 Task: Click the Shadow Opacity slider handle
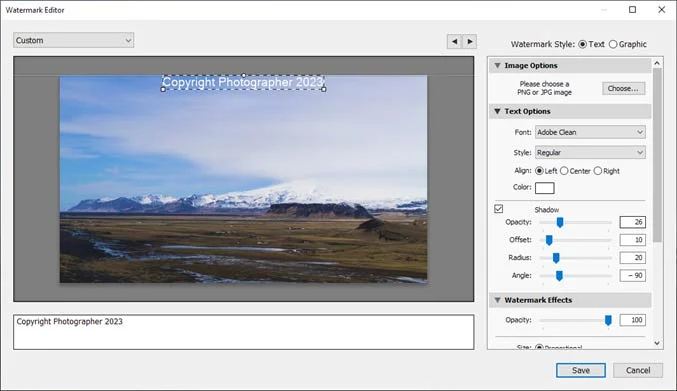[x=560, y=222]
